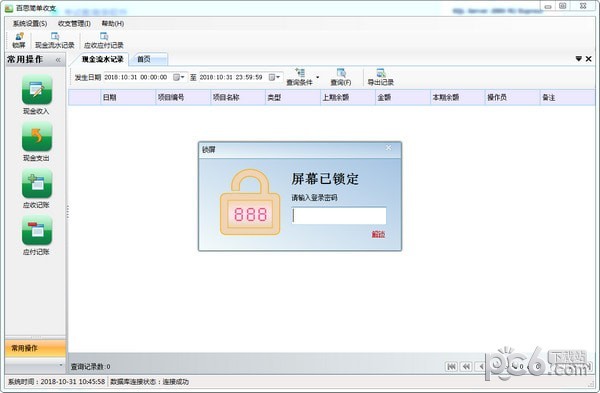Click the 查询记录数:0 status text

point(91,367)
